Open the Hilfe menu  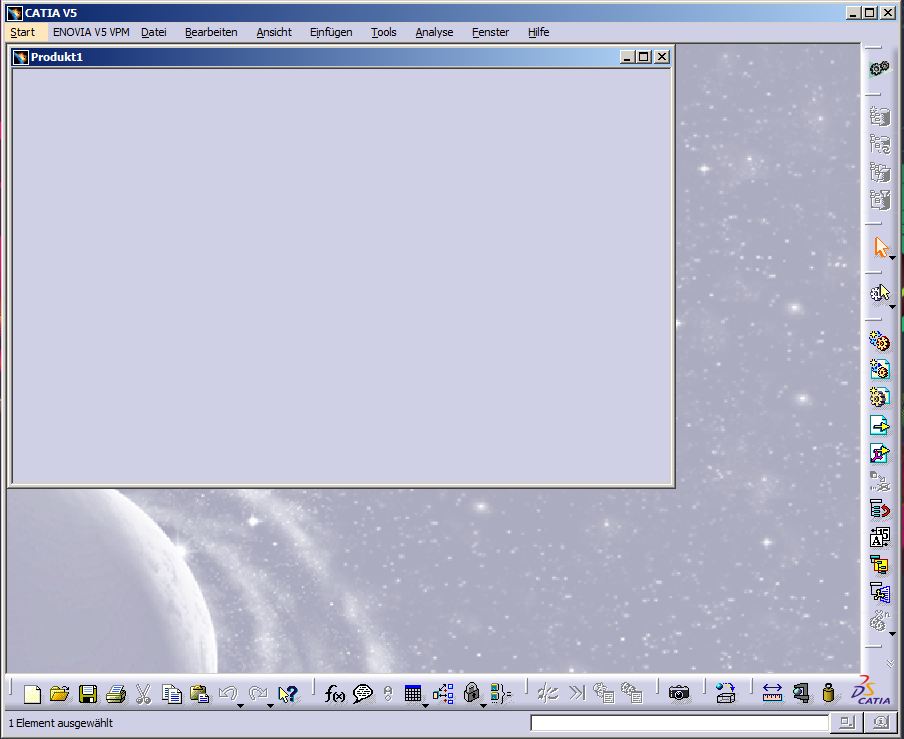pos(538,32)
